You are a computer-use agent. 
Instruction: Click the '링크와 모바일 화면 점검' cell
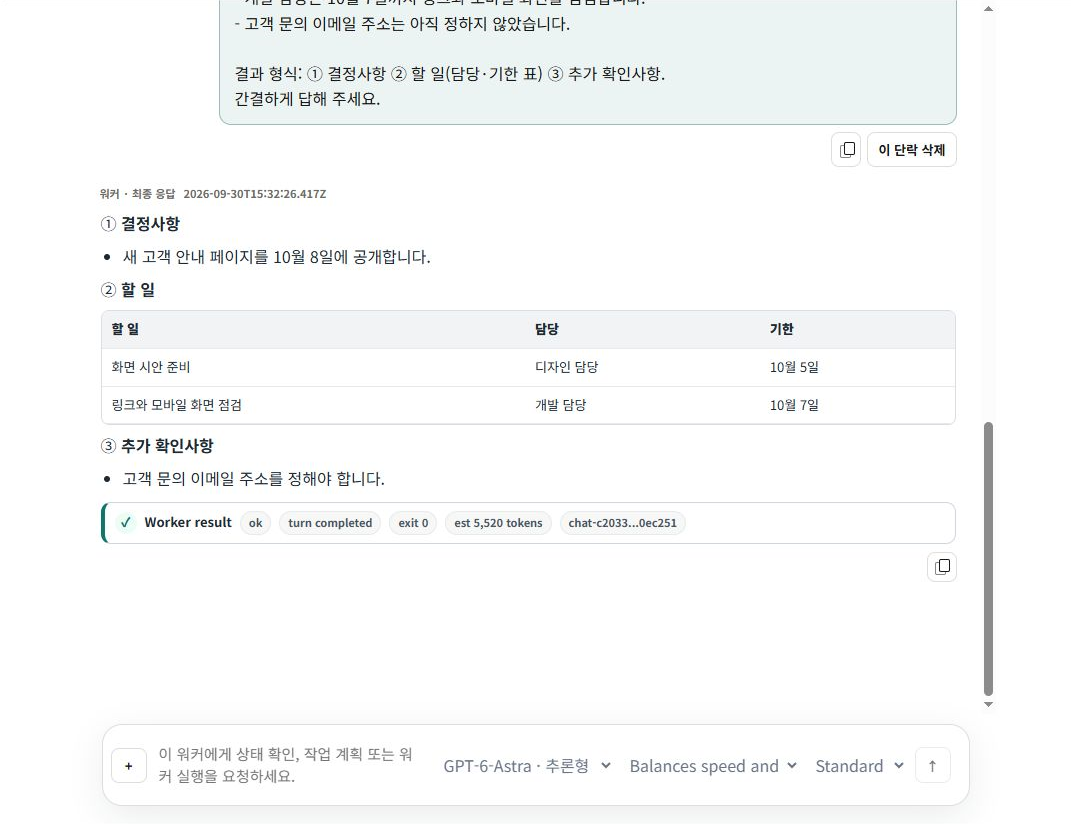176,405
